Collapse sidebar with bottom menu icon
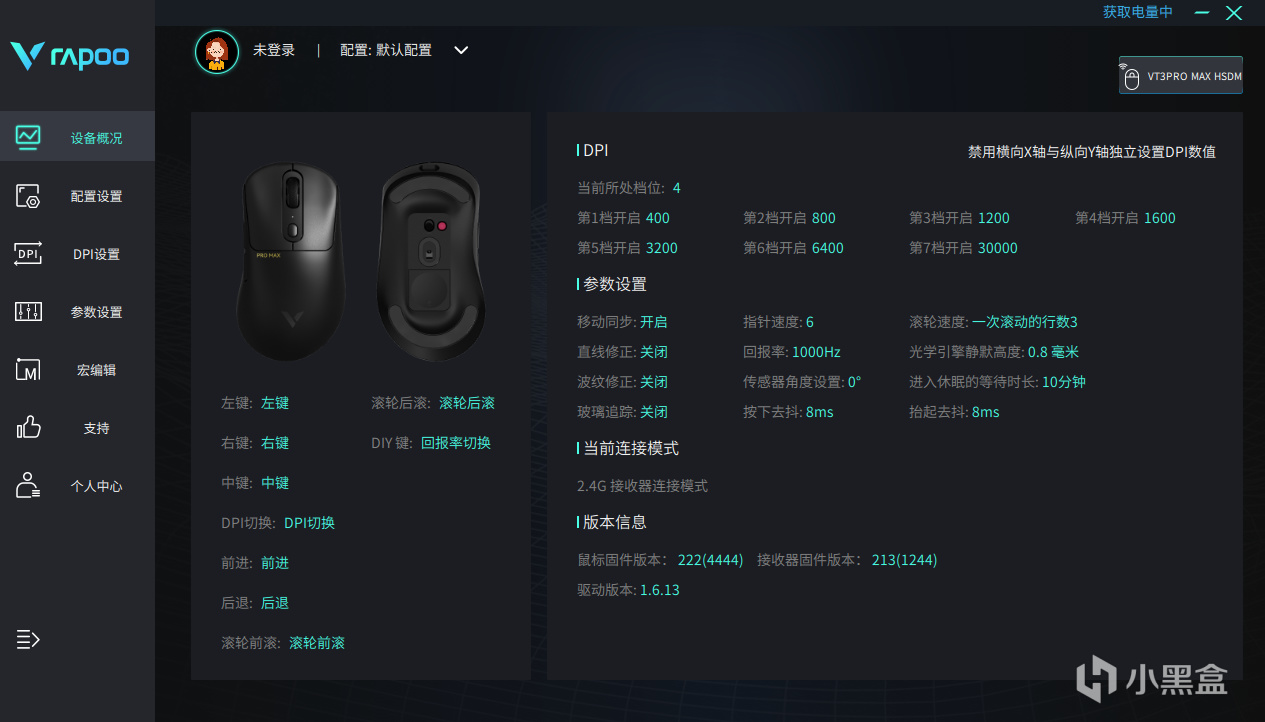Screen dimensions: 1265x722 (x=28, y=639)
